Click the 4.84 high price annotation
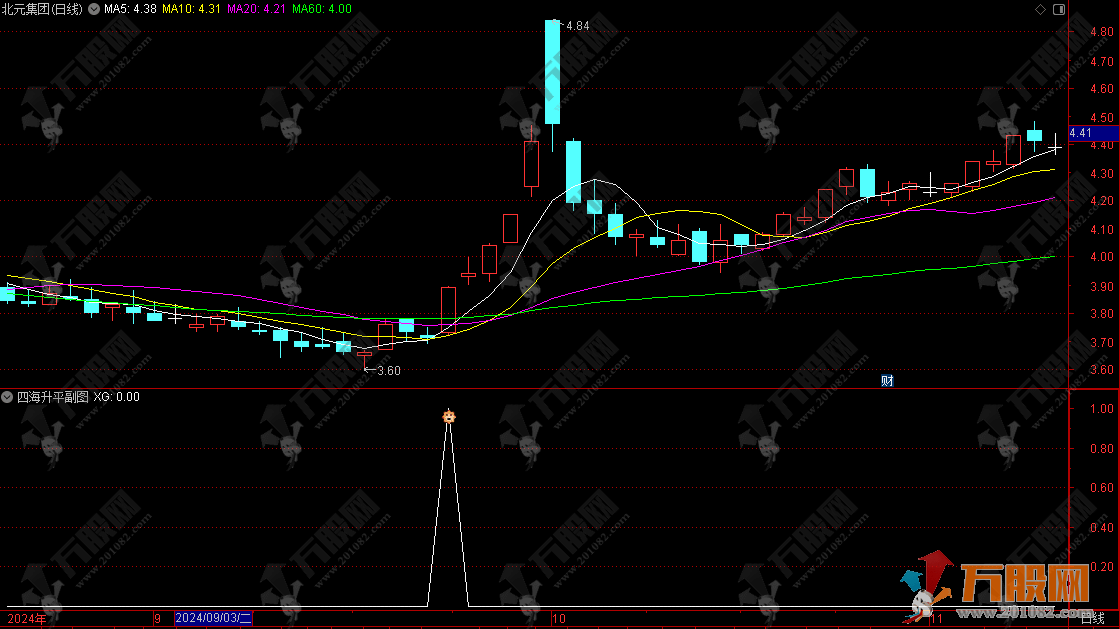 tap(577, 26)
